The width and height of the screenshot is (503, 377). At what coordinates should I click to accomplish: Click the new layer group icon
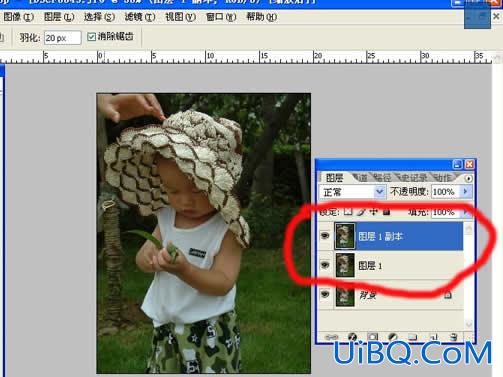click(413, 337)
